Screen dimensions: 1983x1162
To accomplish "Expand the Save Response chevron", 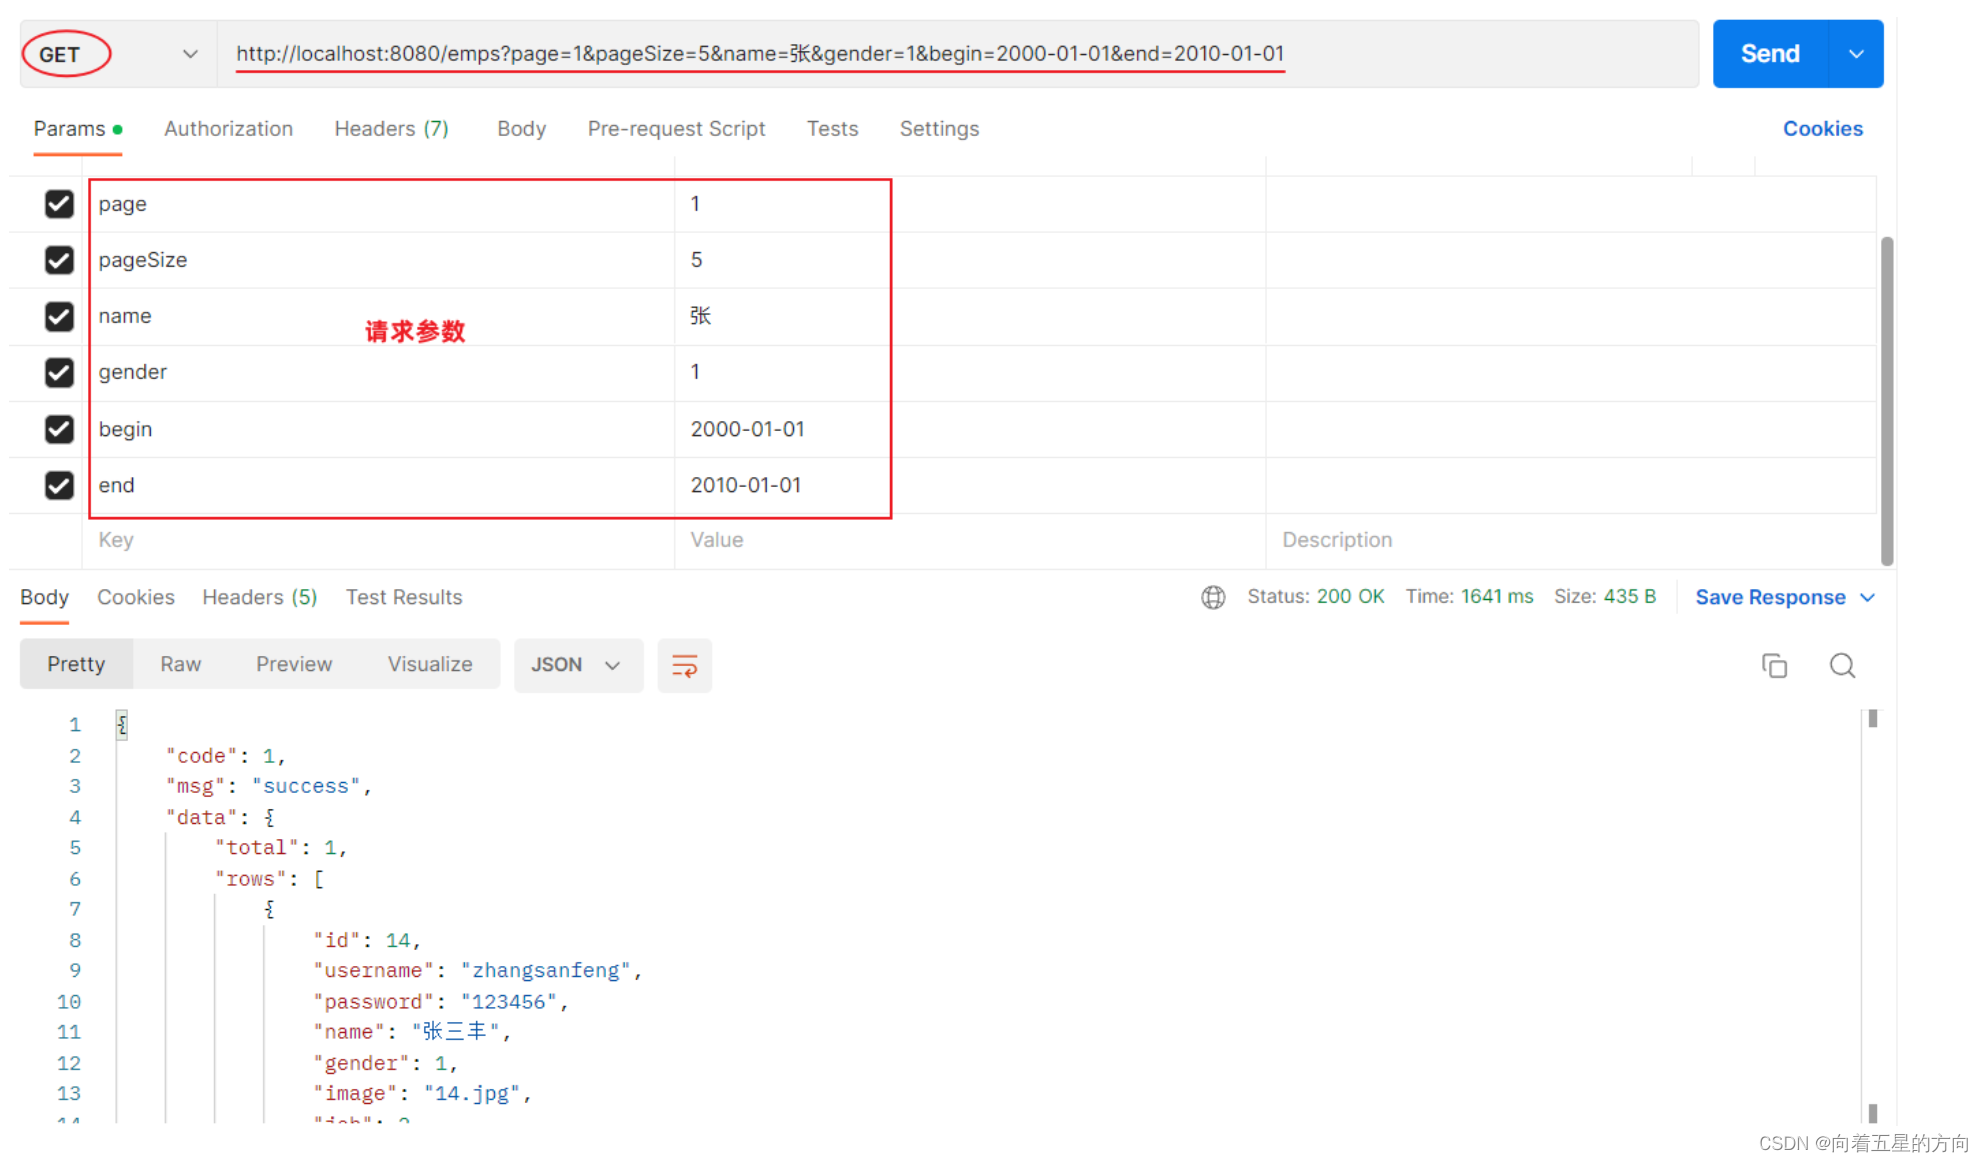I will [x=1867, y=598].
